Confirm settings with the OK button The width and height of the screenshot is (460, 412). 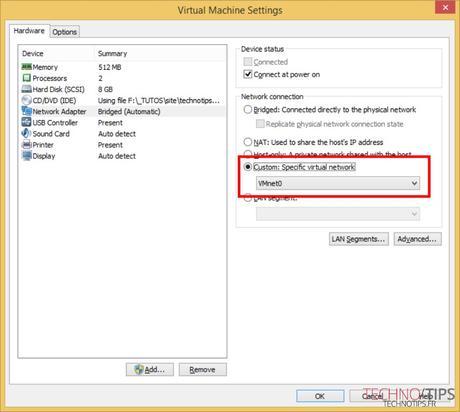point(320,396)
